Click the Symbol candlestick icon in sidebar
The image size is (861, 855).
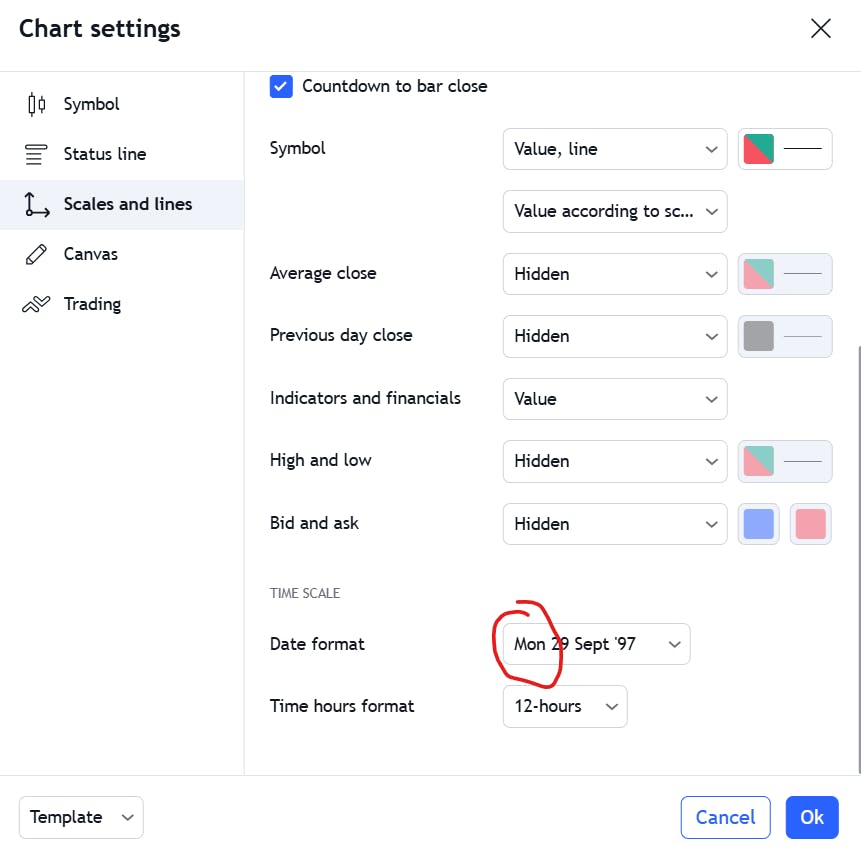coord(36,104)
